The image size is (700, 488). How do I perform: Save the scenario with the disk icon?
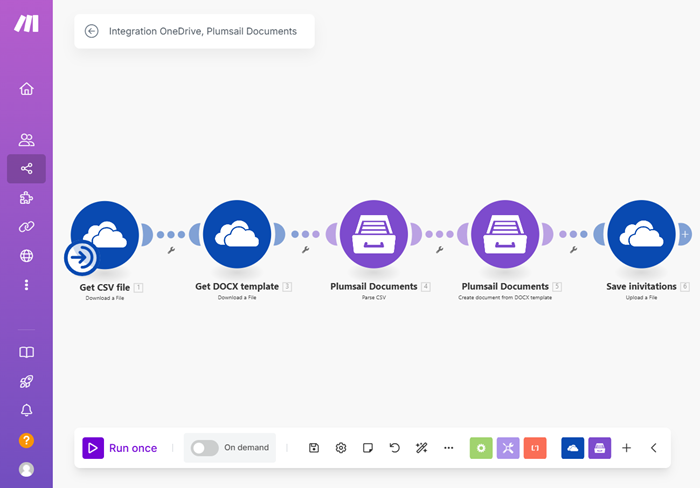pyautogui.click(x=314, y=448)
